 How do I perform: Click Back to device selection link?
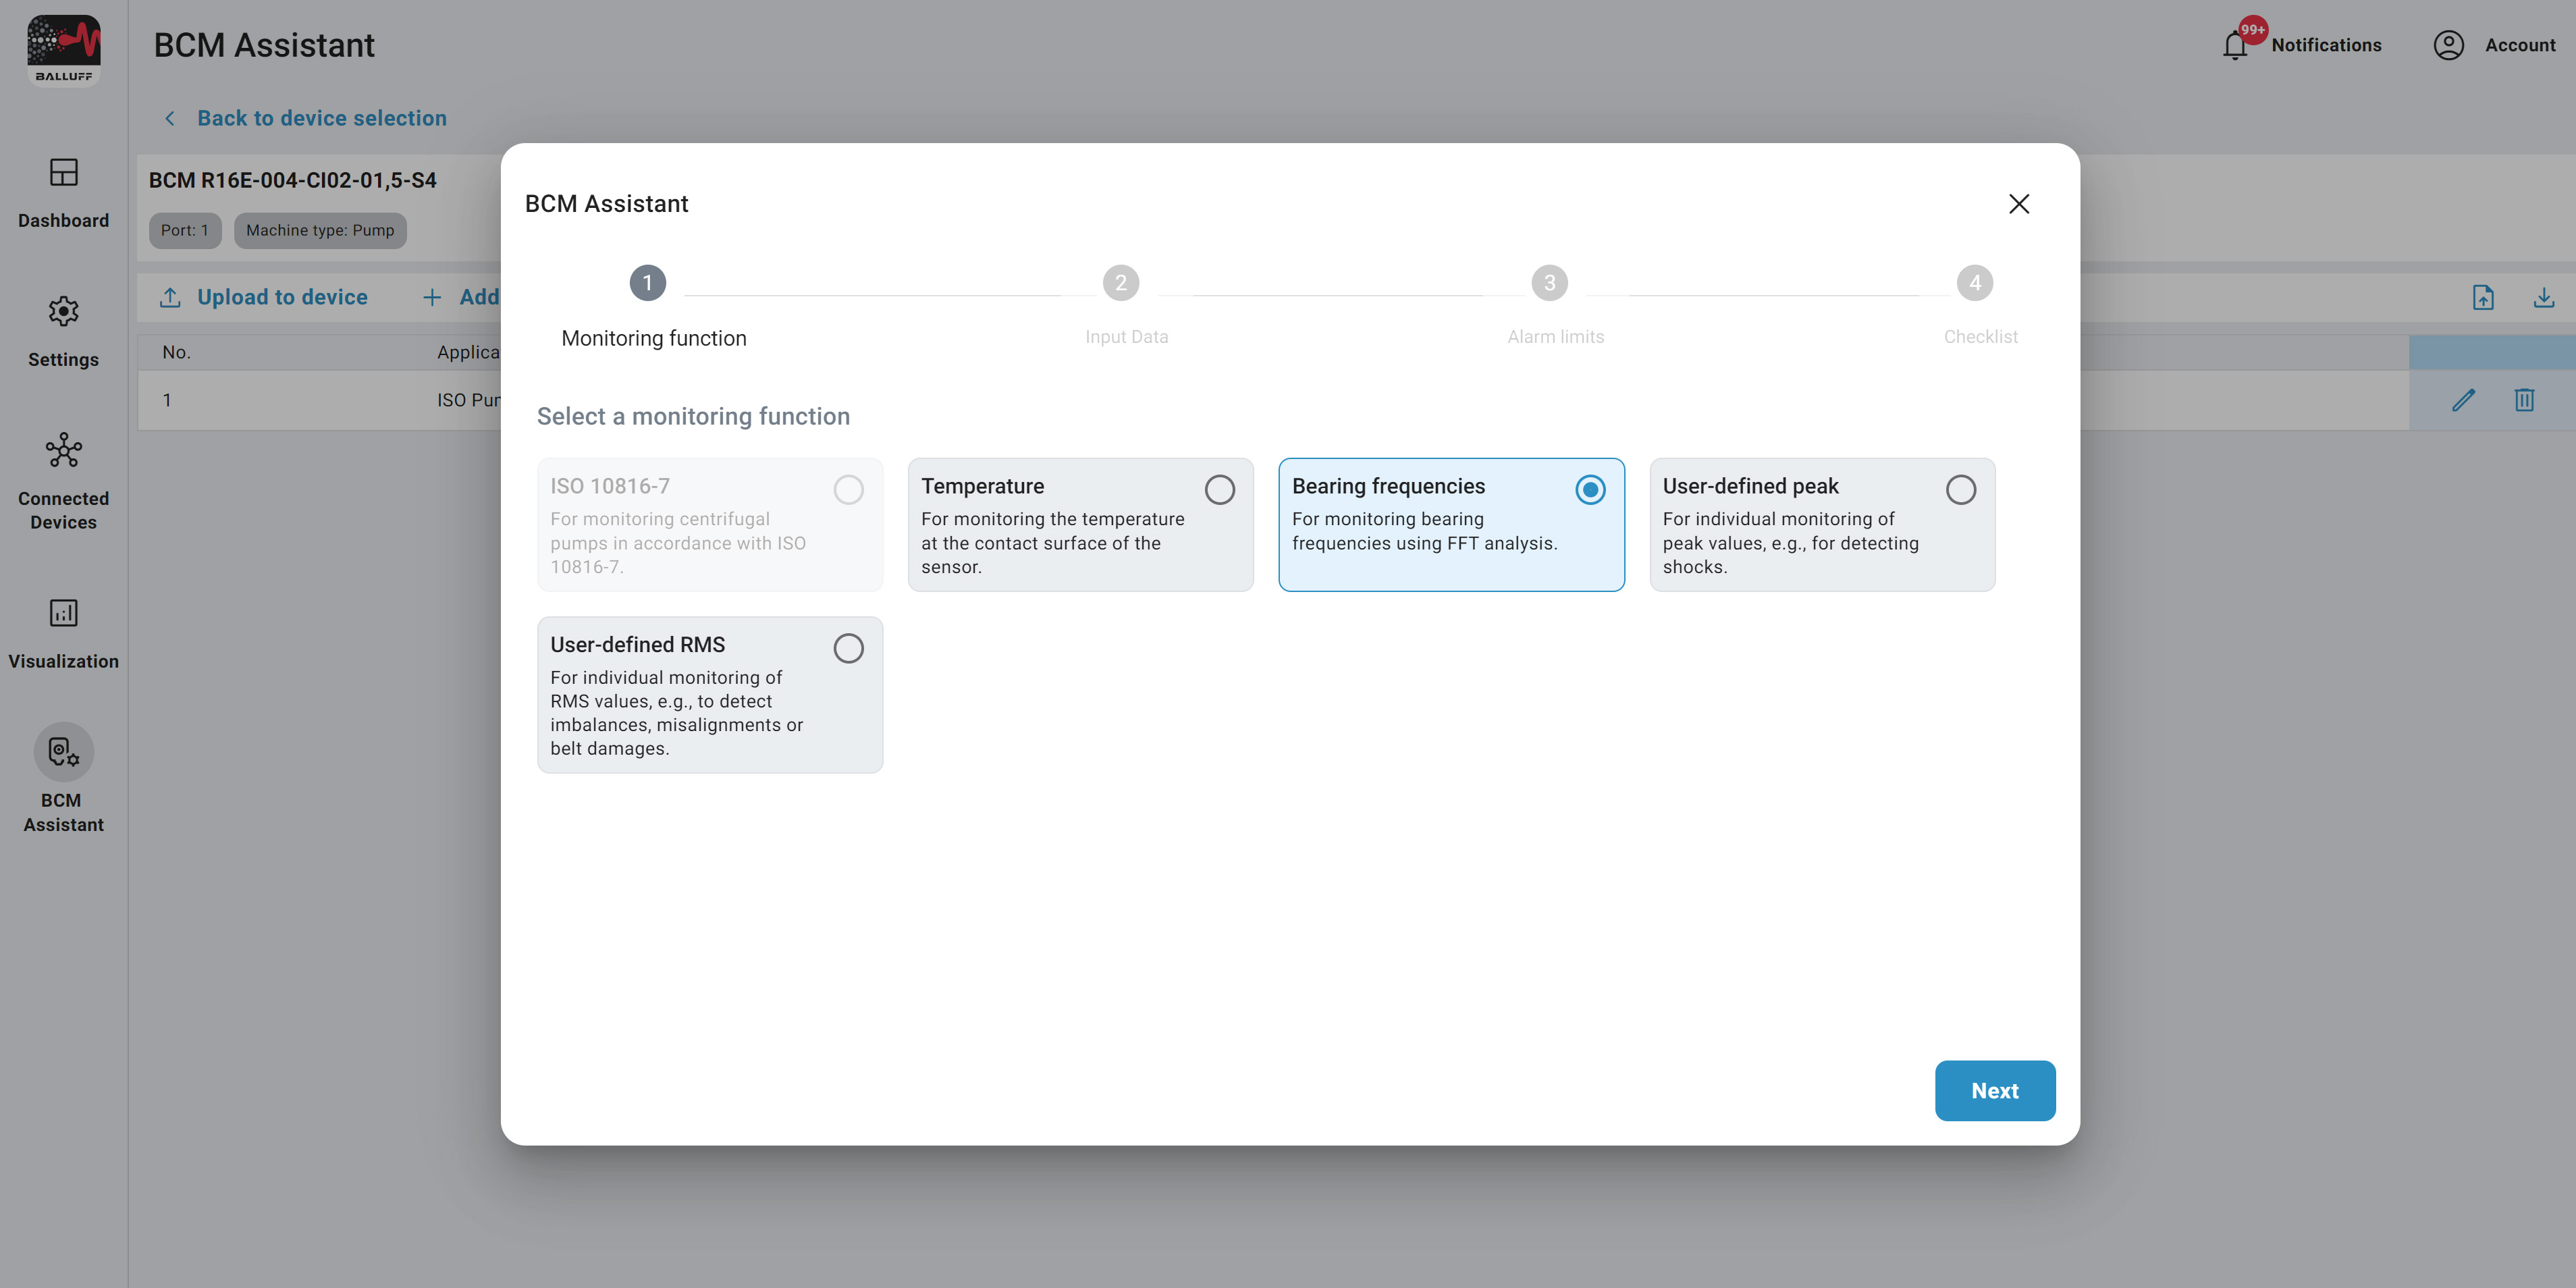pyautogui.click(x=321, y=118)
